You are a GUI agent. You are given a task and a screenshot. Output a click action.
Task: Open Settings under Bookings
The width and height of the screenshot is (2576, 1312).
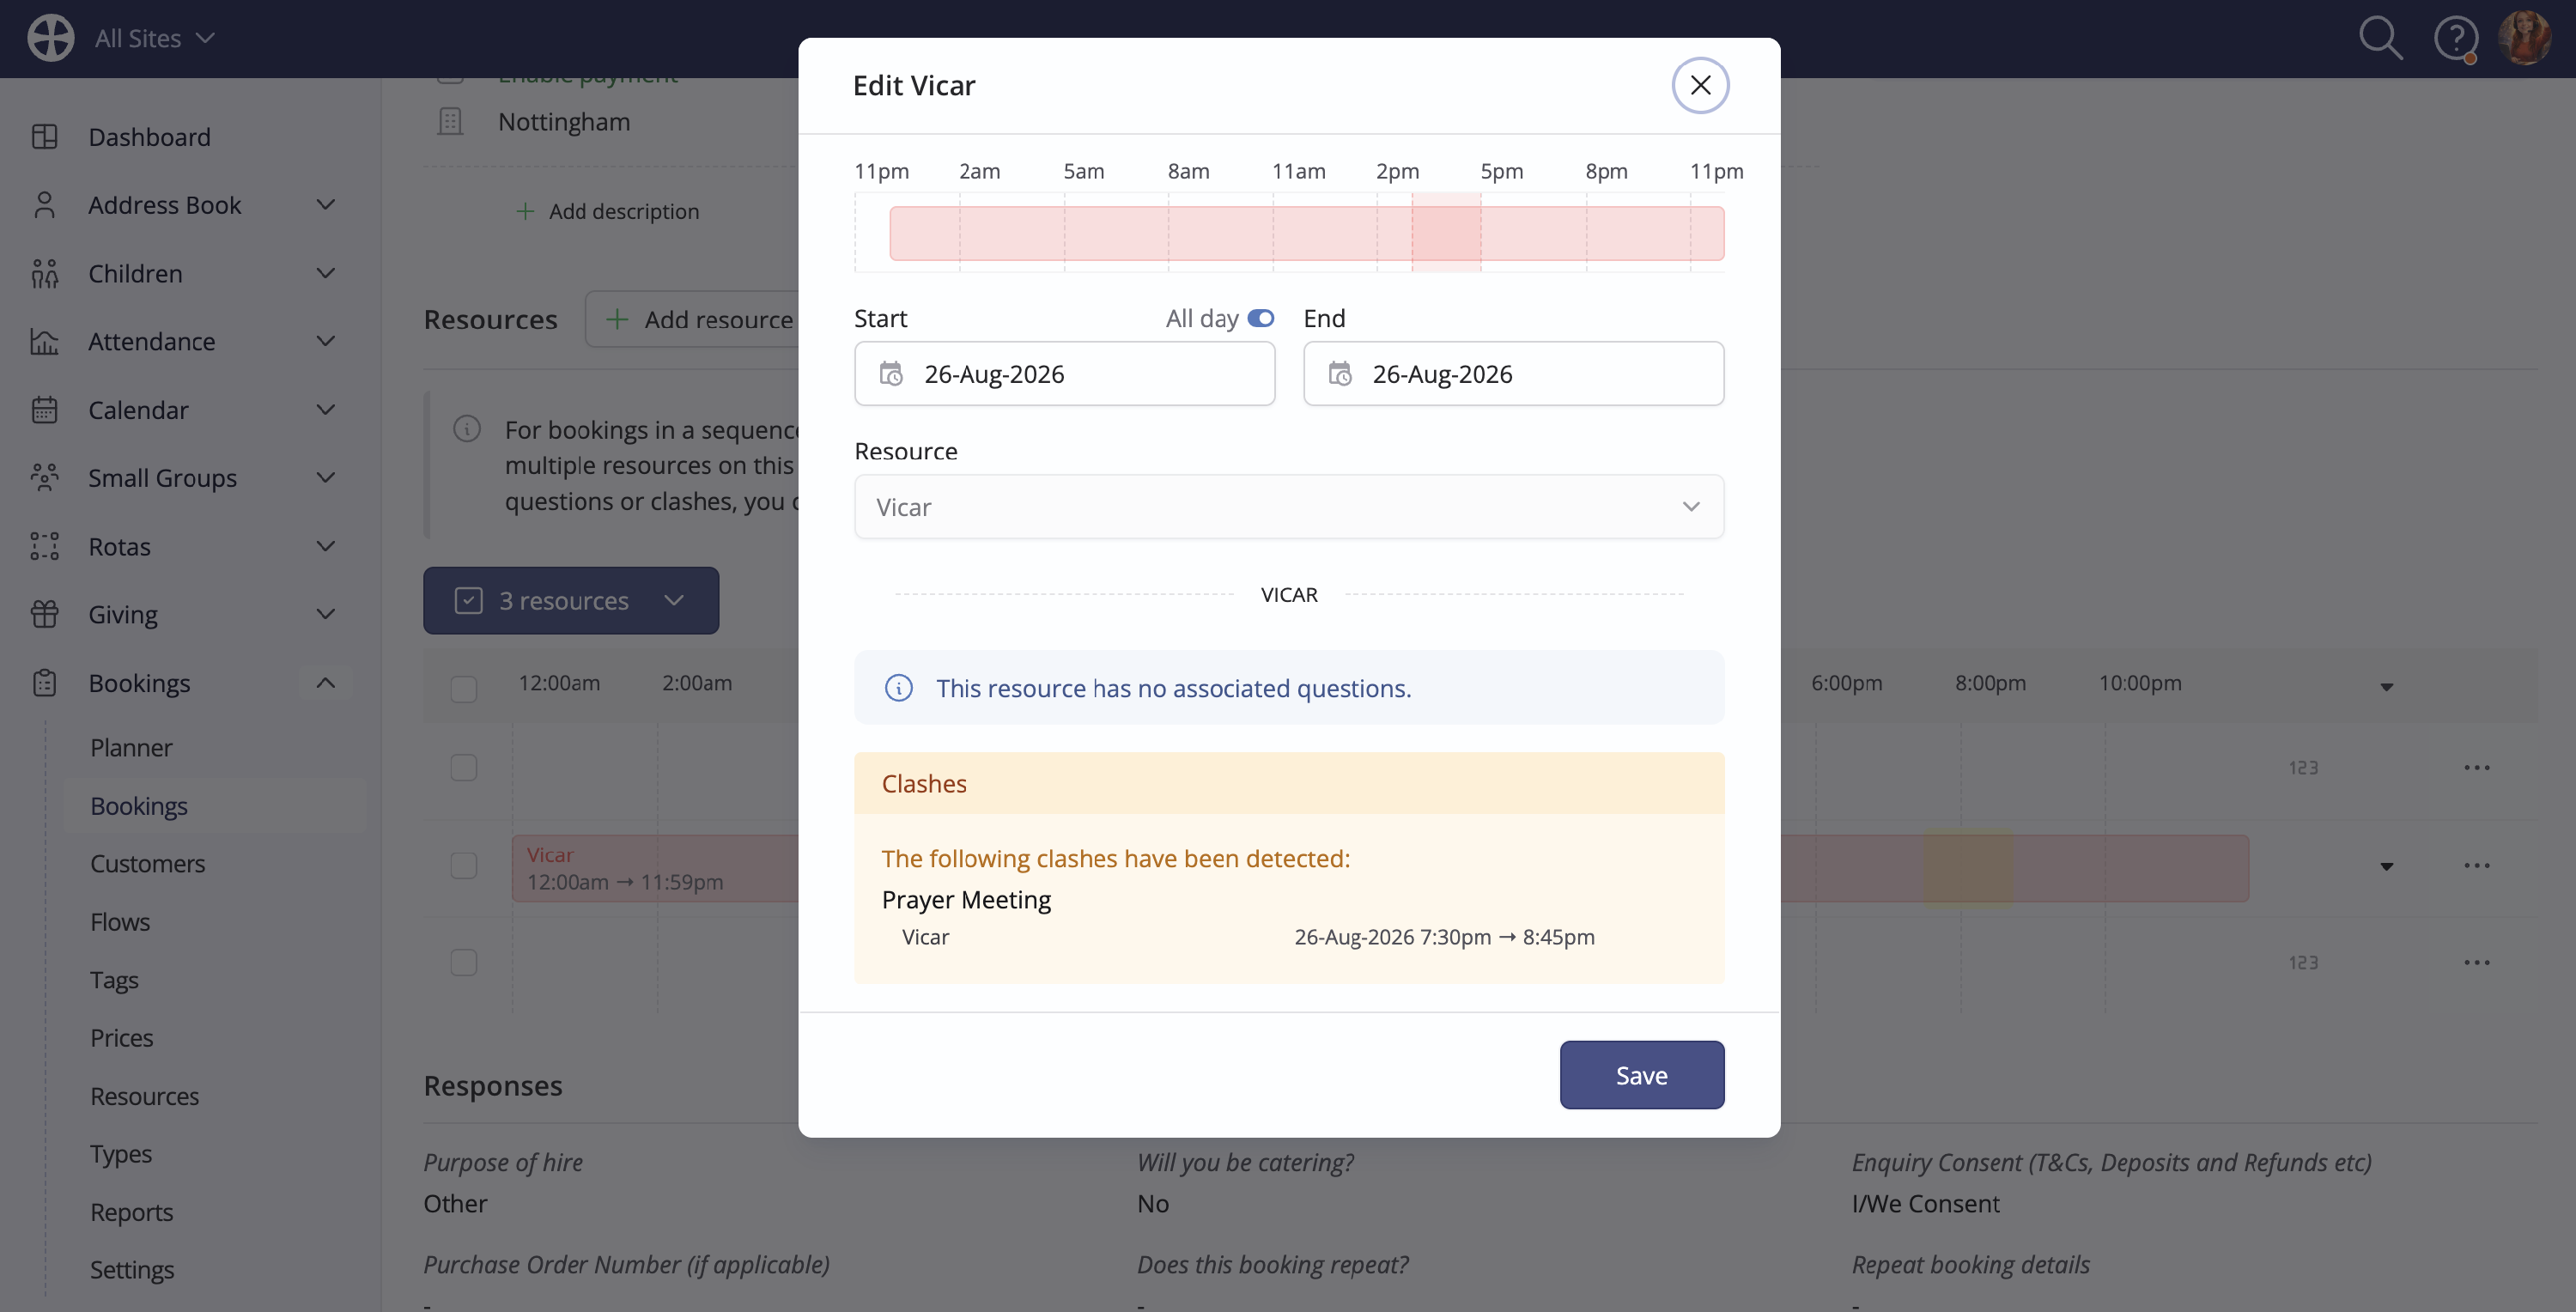point(132,1269)
